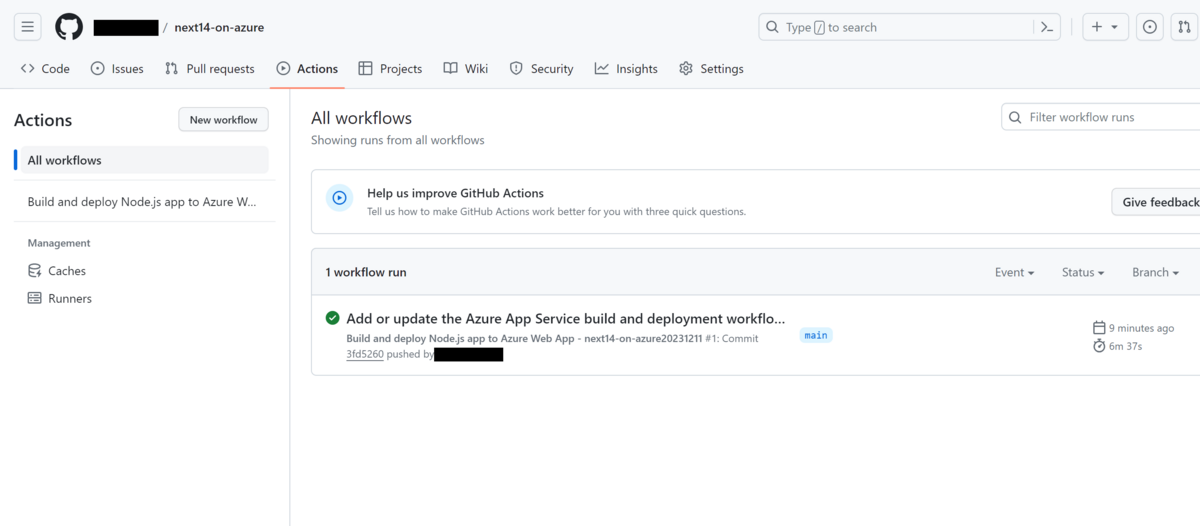Click the 1 workflow run heading

point(366,272)
